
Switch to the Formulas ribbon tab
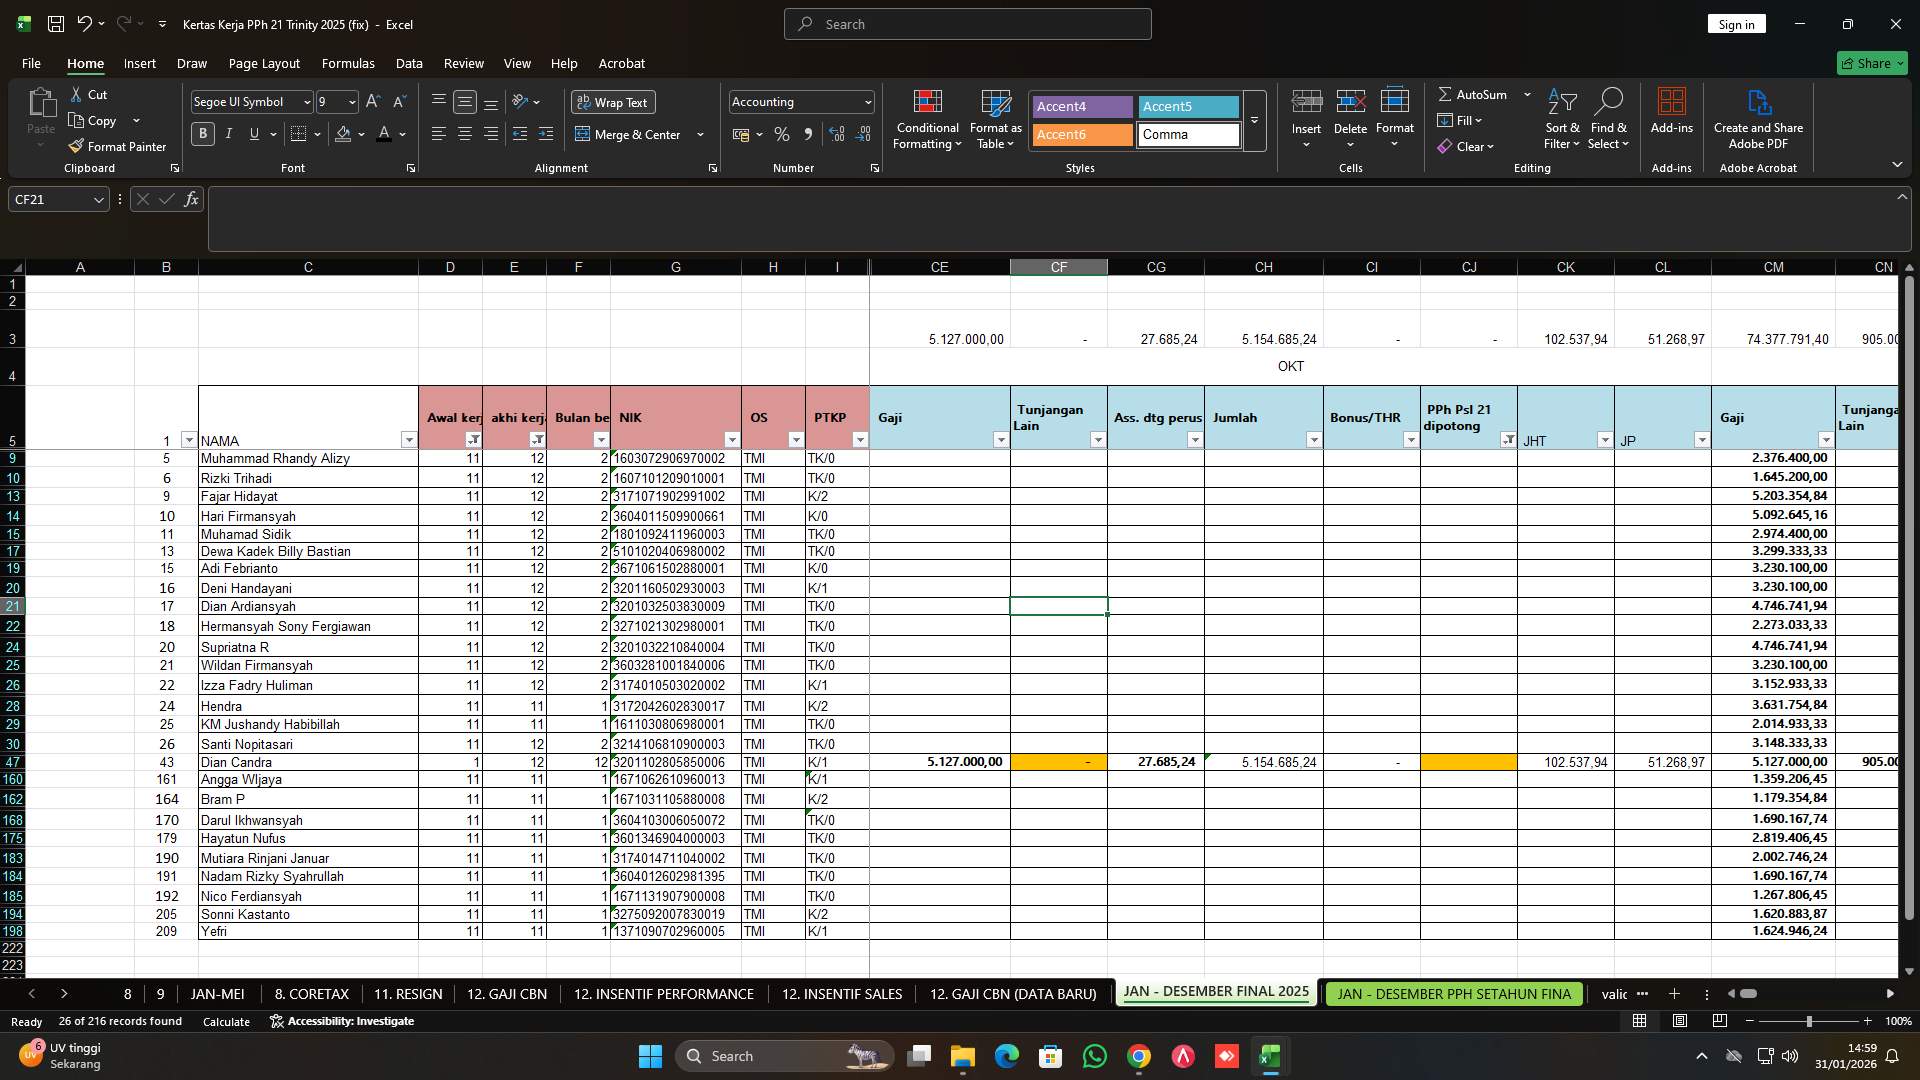point(348,63)
